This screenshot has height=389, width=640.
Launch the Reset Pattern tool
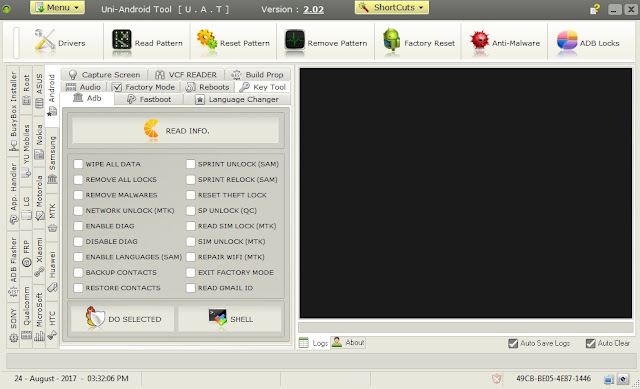pyautogui.click(x=233, y=42)
